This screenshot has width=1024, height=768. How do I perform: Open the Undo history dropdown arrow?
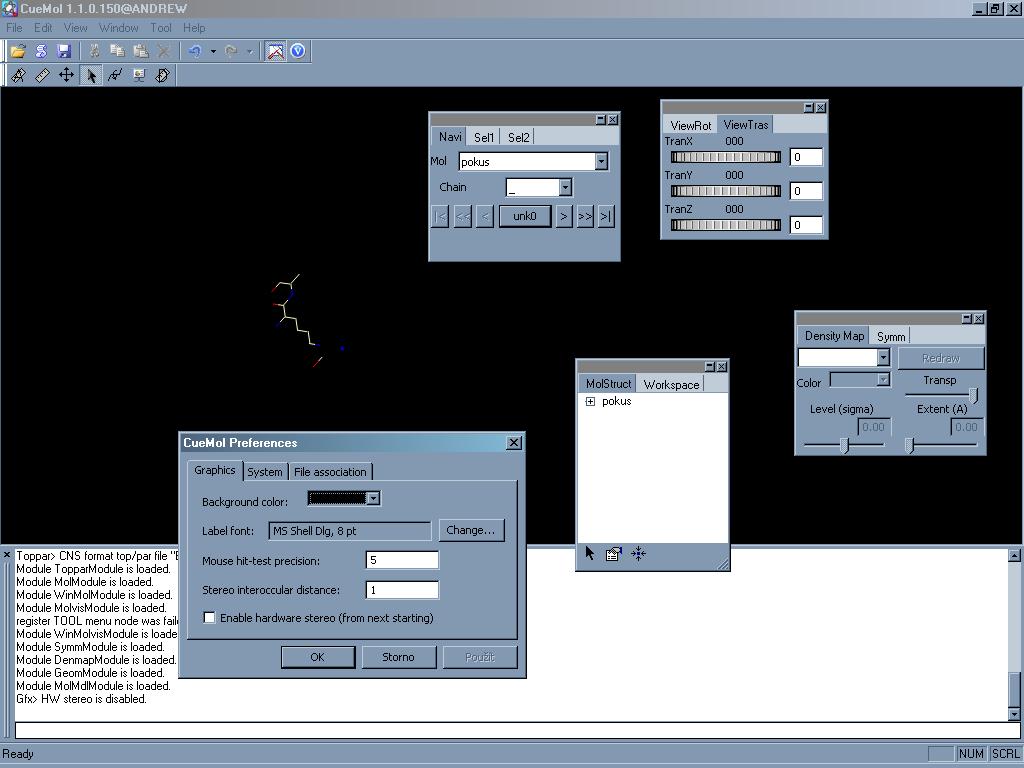tap(213, 51)
